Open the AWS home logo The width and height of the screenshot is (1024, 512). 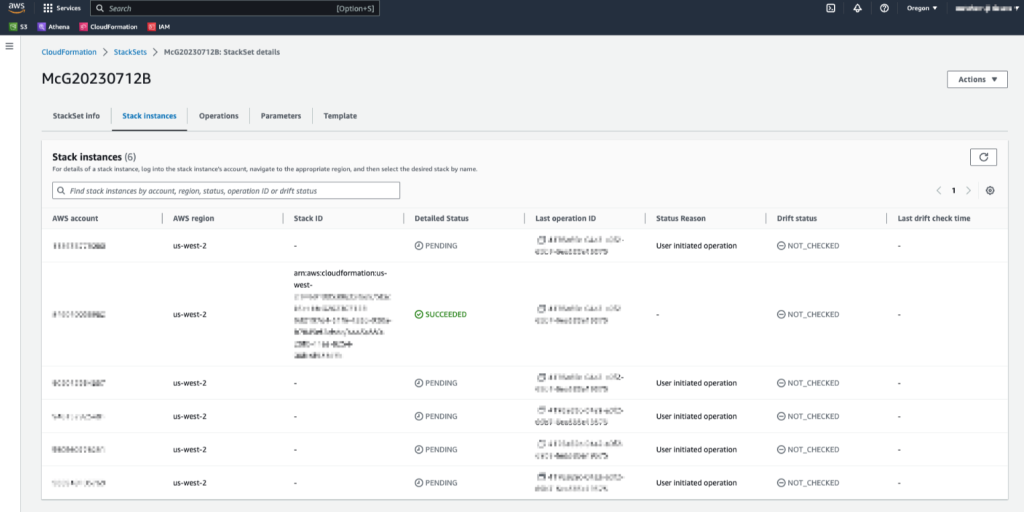[16, 8]
